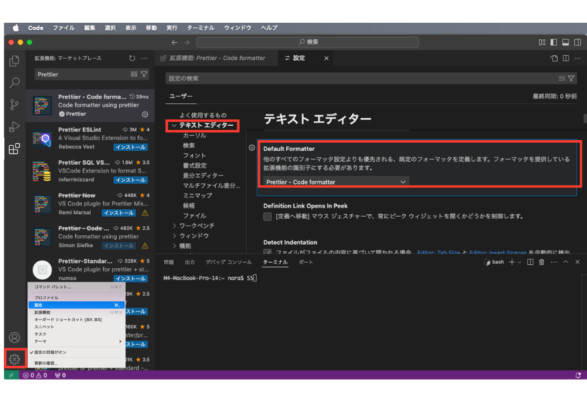This screenshot has height=400, width=587.
Task: Select the ユーザー settings scope tab
Action: tap(181, 96)
